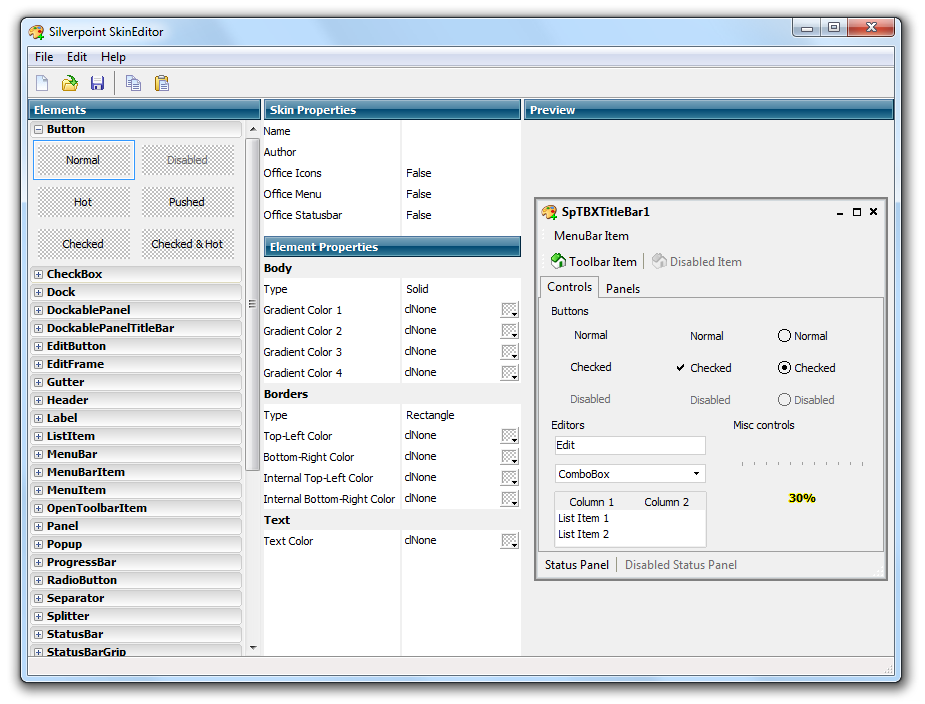Screen dimensions: 925x704
Task: Click MenuBar Item in the Preview window
Action: [x=591, y=236]
